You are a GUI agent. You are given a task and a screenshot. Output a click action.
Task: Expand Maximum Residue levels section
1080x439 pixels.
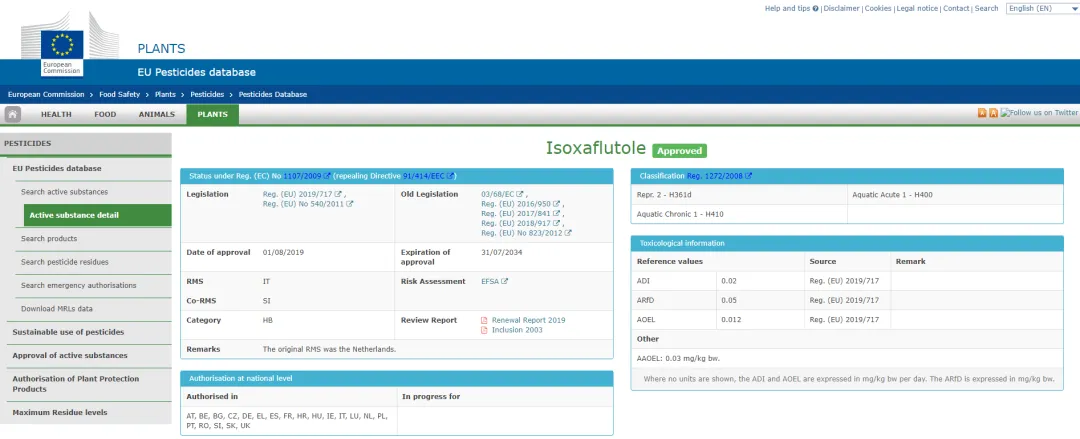tap(60, 412)
